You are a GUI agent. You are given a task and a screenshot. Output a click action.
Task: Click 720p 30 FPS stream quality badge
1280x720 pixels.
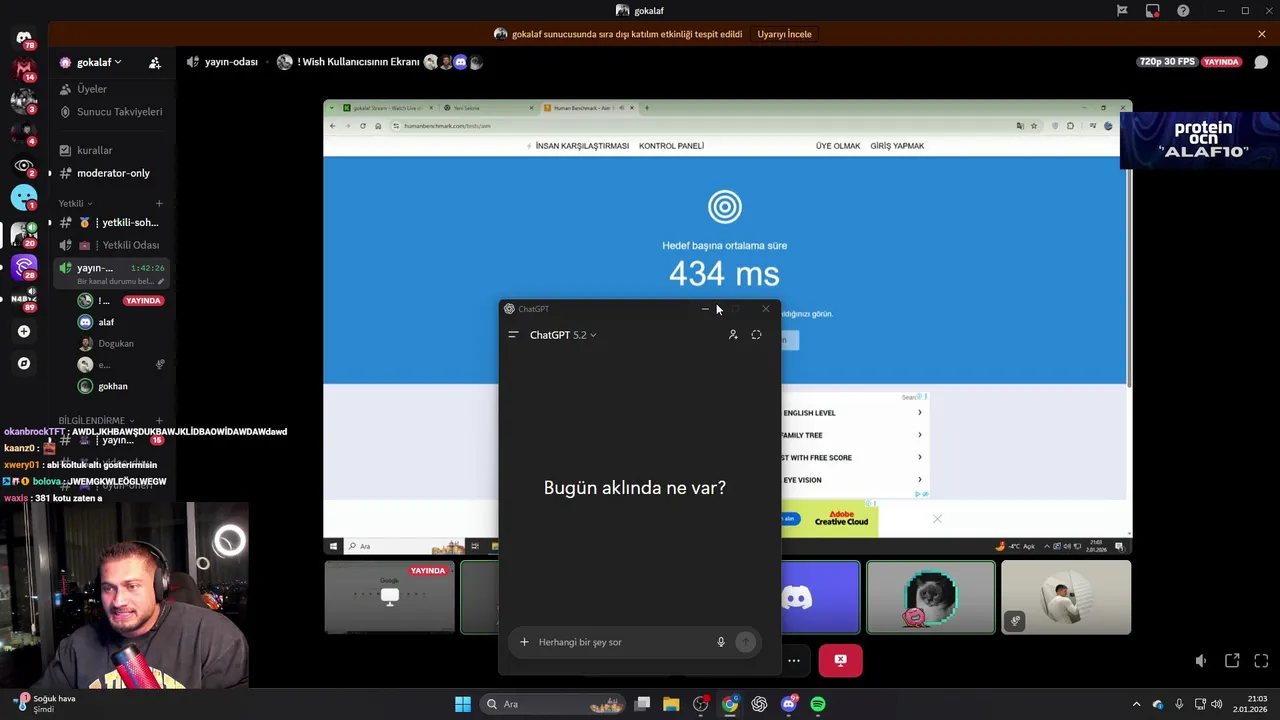(x=1167, y=62)
